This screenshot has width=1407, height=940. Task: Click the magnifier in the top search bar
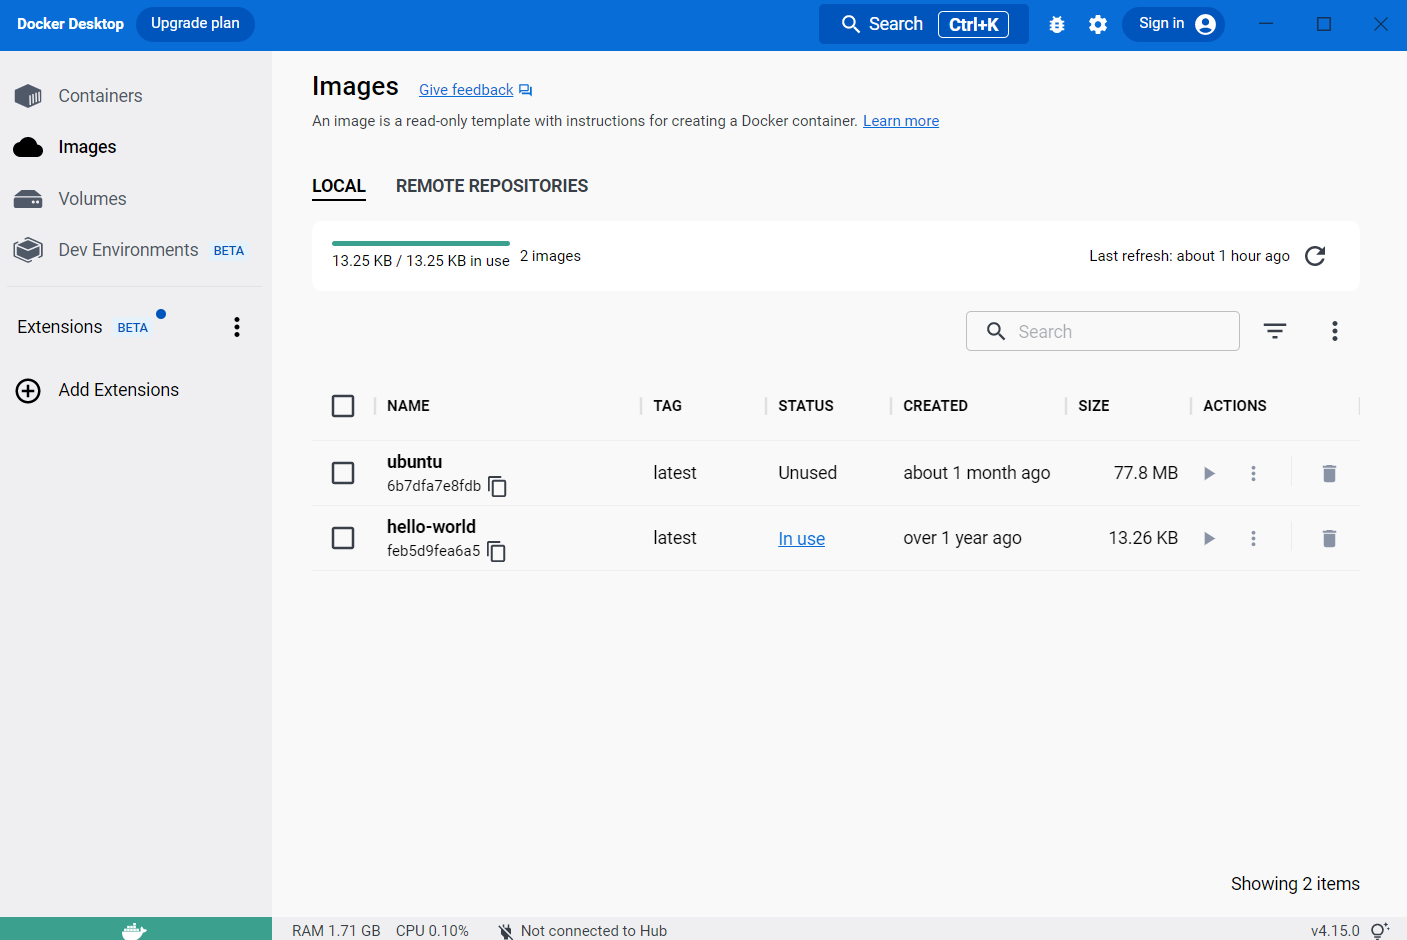coord(851,24)
